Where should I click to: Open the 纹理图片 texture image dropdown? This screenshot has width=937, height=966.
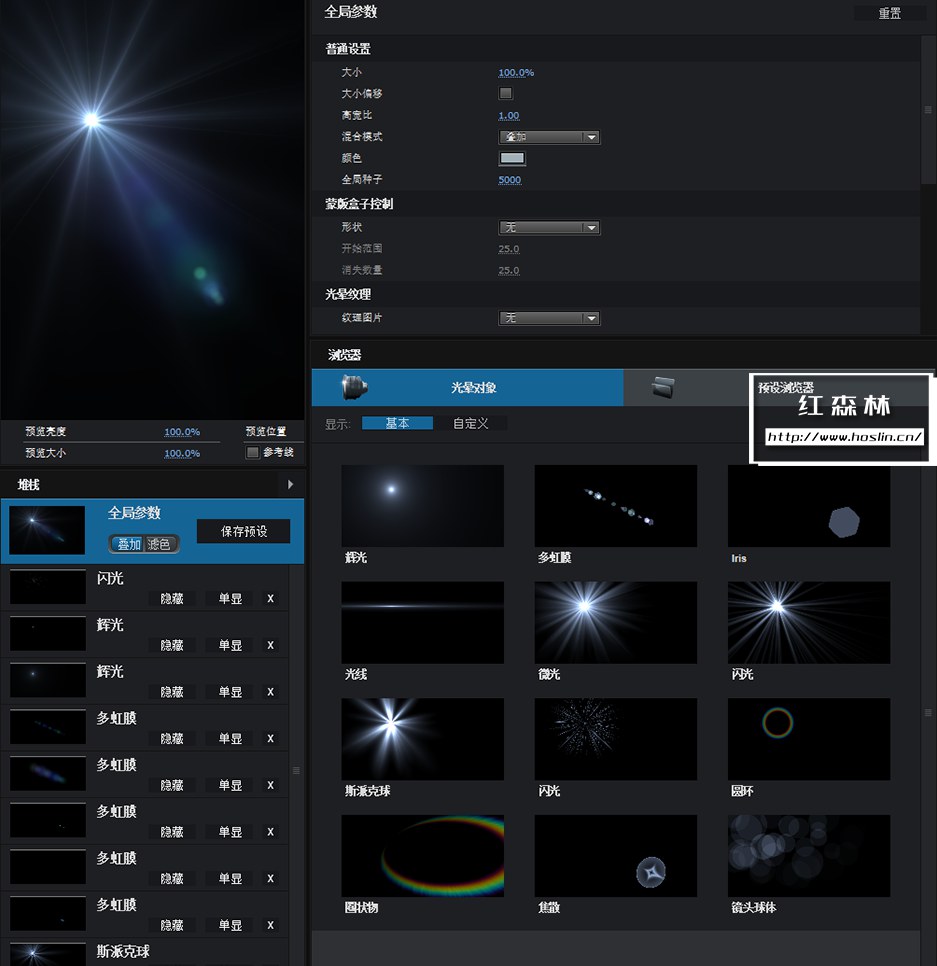pos(548,319)
